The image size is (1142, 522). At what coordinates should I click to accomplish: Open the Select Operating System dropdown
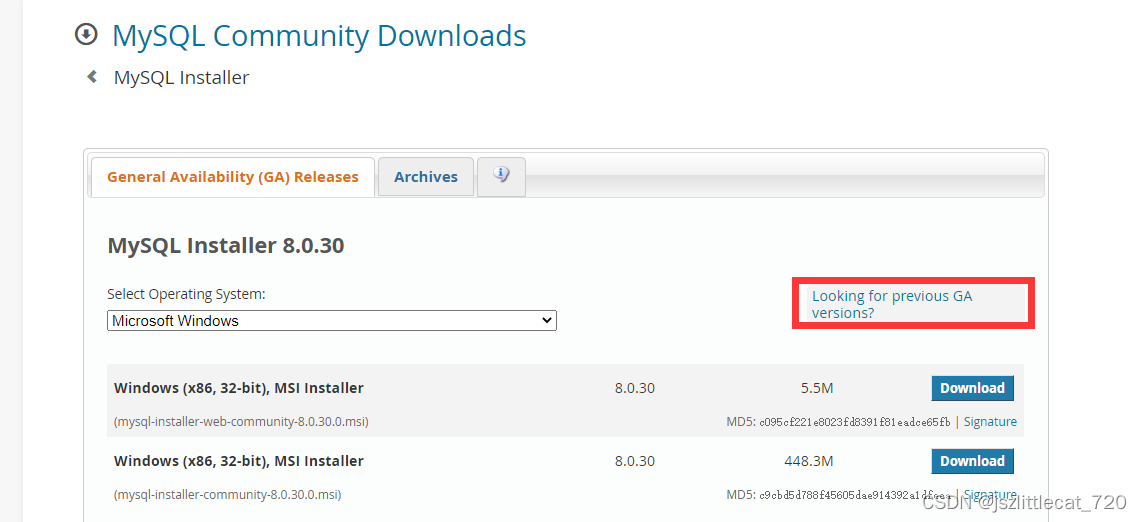pyautogui.click(x=332, y=320)
